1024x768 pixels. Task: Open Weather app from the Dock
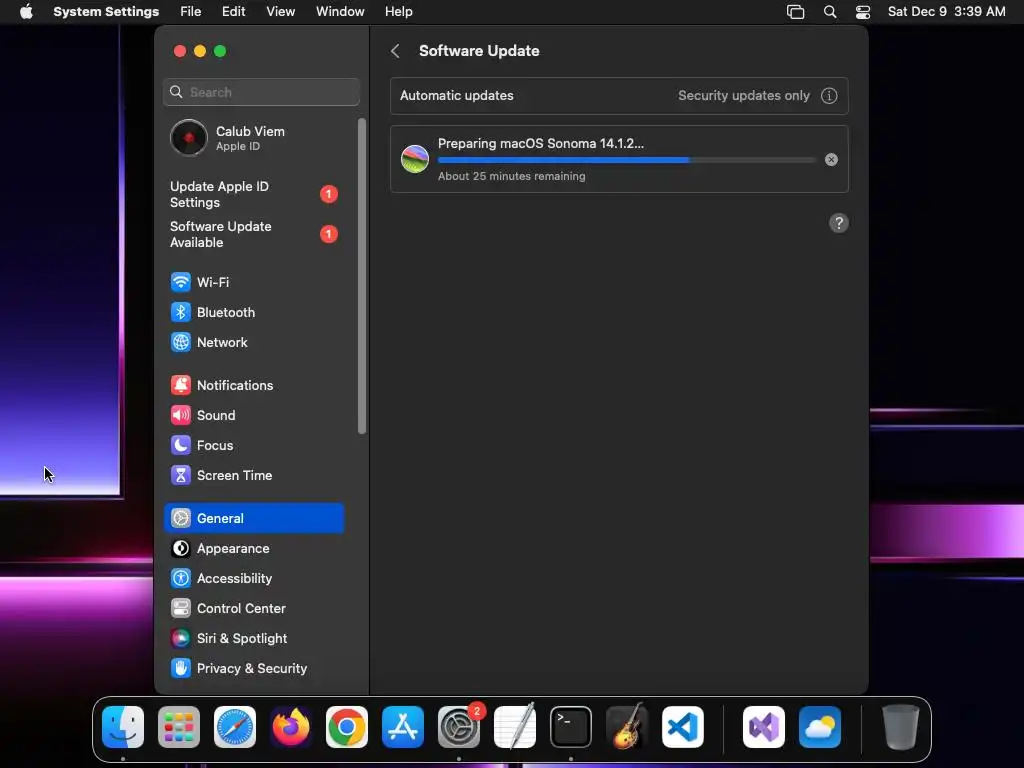coord(820,727)
